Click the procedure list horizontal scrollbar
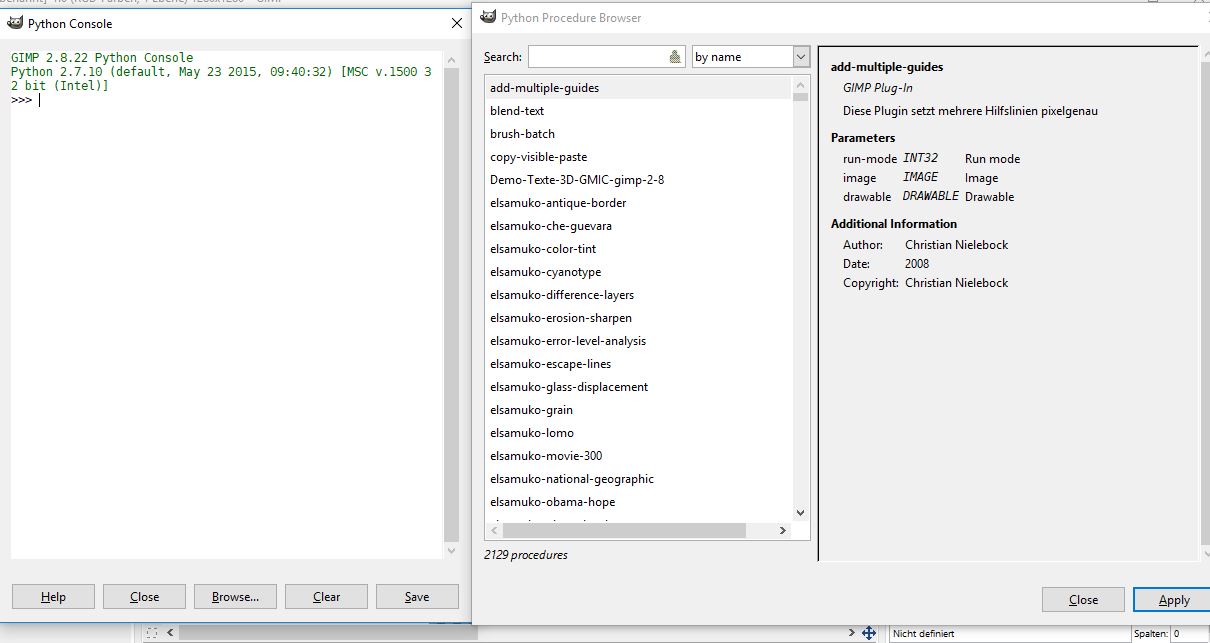 click(640, 531)
